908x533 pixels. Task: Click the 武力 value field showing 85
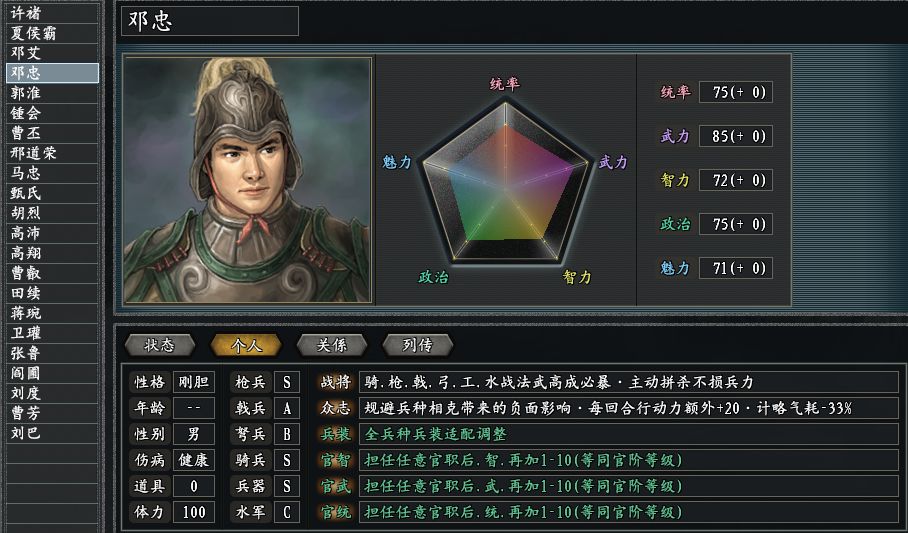[x=735, y=136]
